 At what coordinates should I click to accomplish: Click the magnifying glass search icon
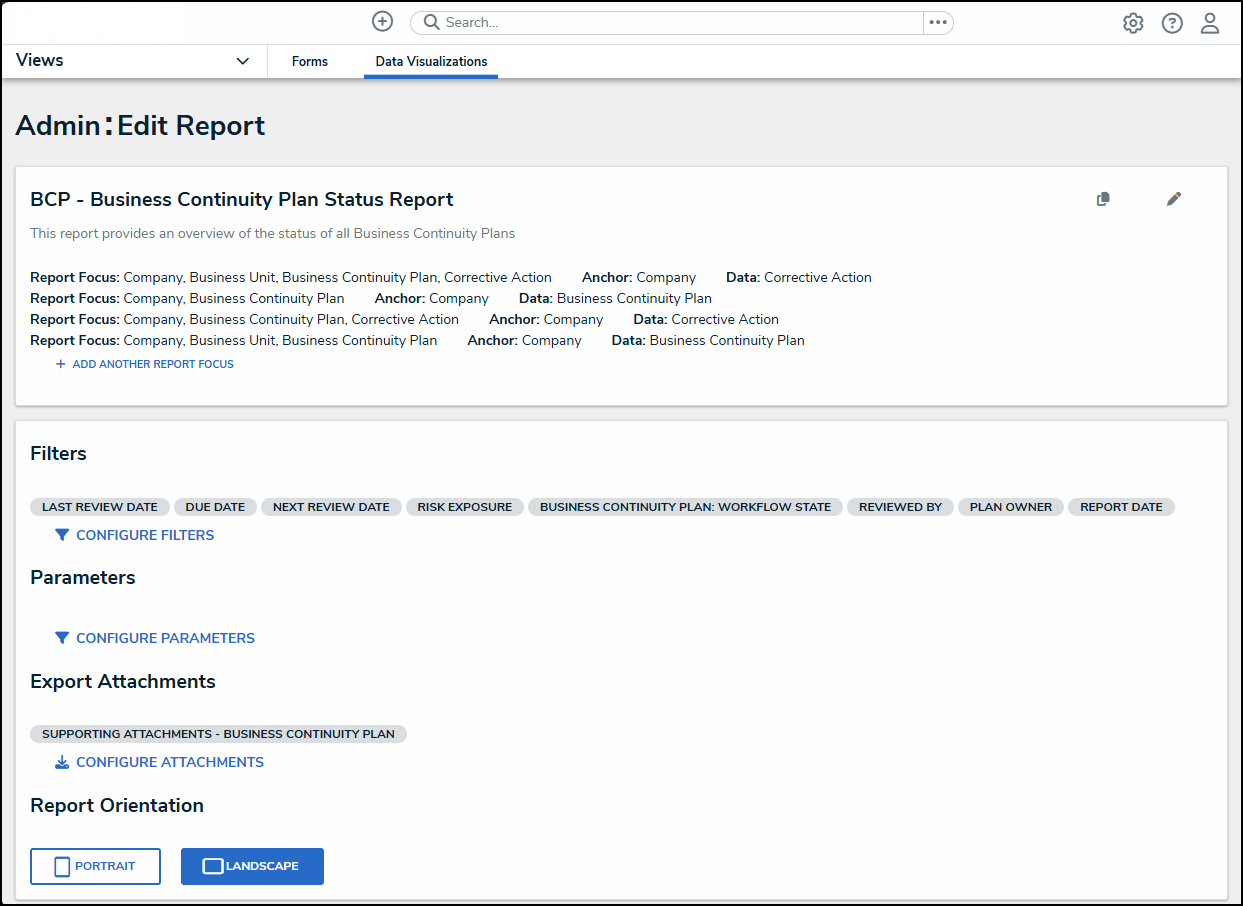432,23
